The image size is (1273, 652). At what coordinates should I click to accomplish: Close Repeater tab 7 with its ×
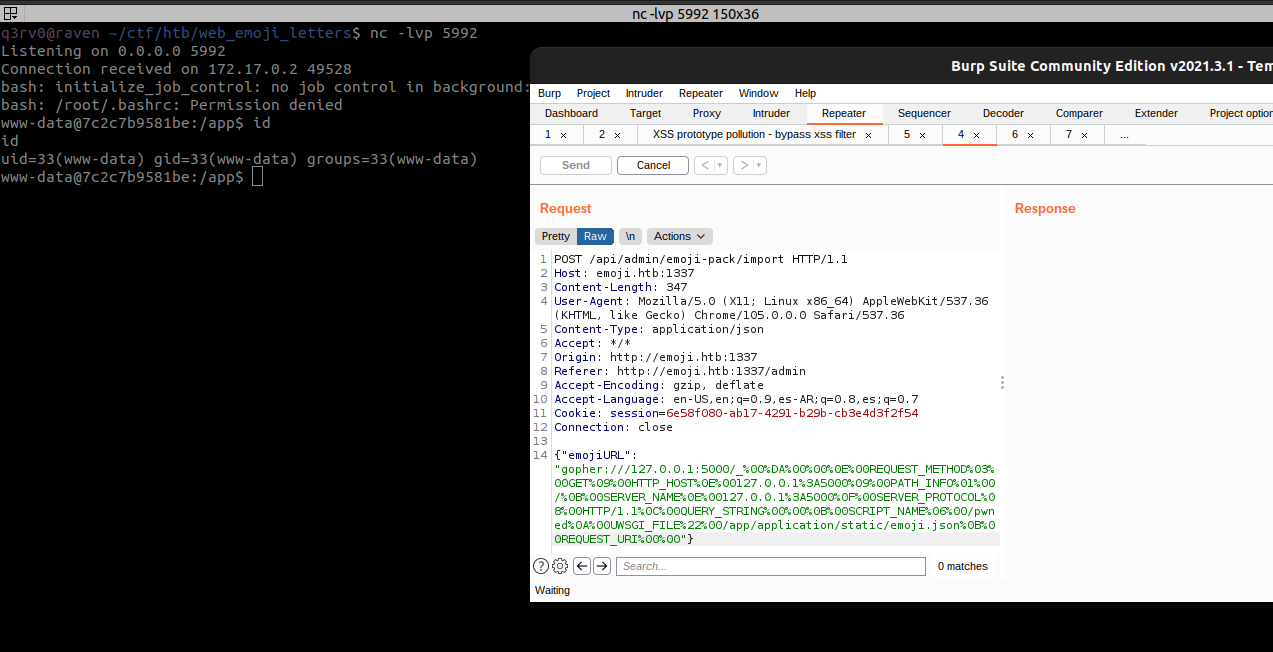(1084, 135)
